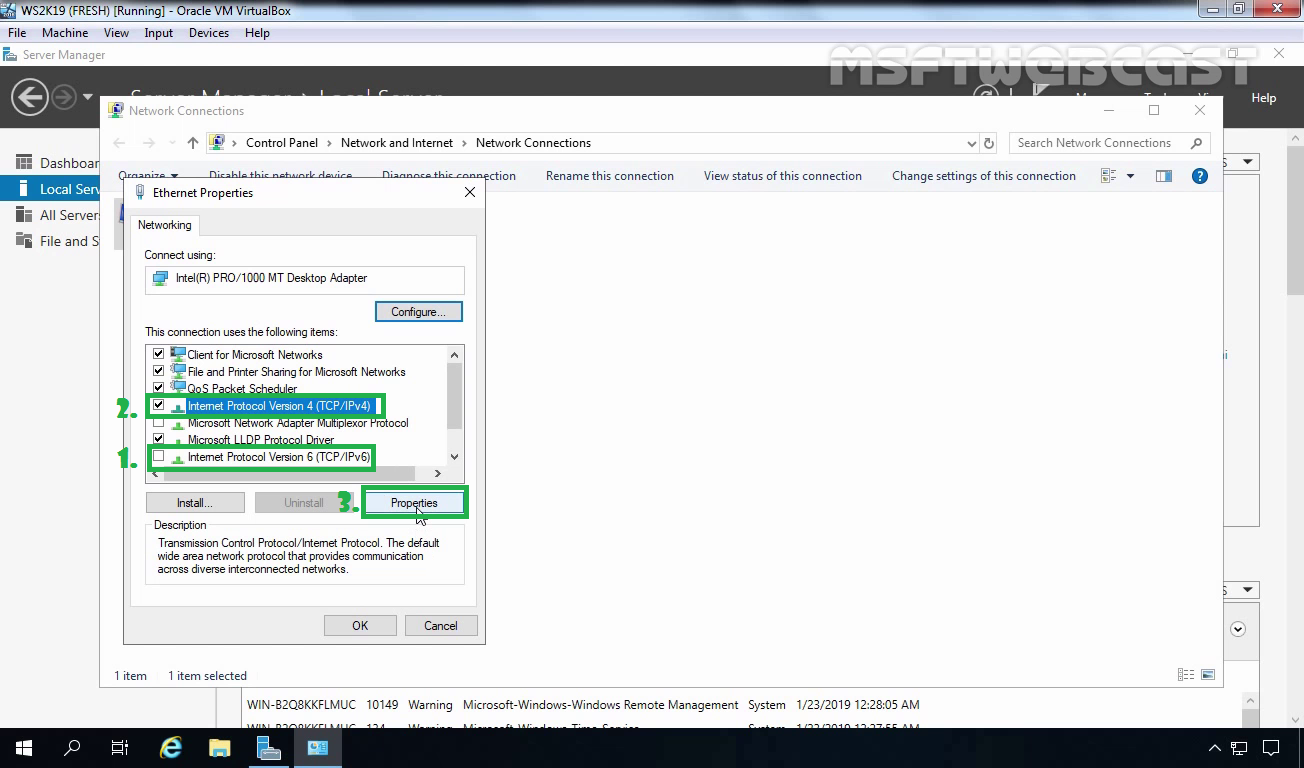Click the Properties button in Ethernet Properties
The width and height of the screenshot is (1304, 768).
(x=414, y=503)
